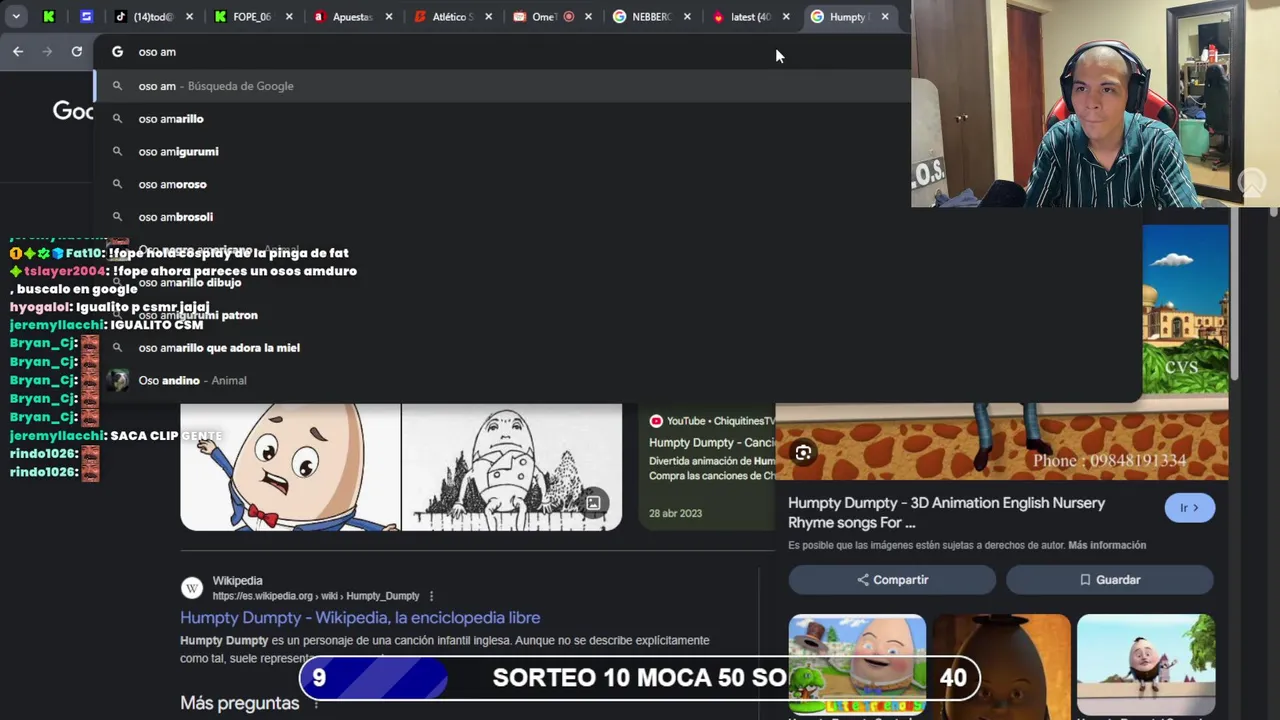Switch to the pinned green Kick tab
The height and width of the screenshot is (720, 1280).
pos(49,16)
